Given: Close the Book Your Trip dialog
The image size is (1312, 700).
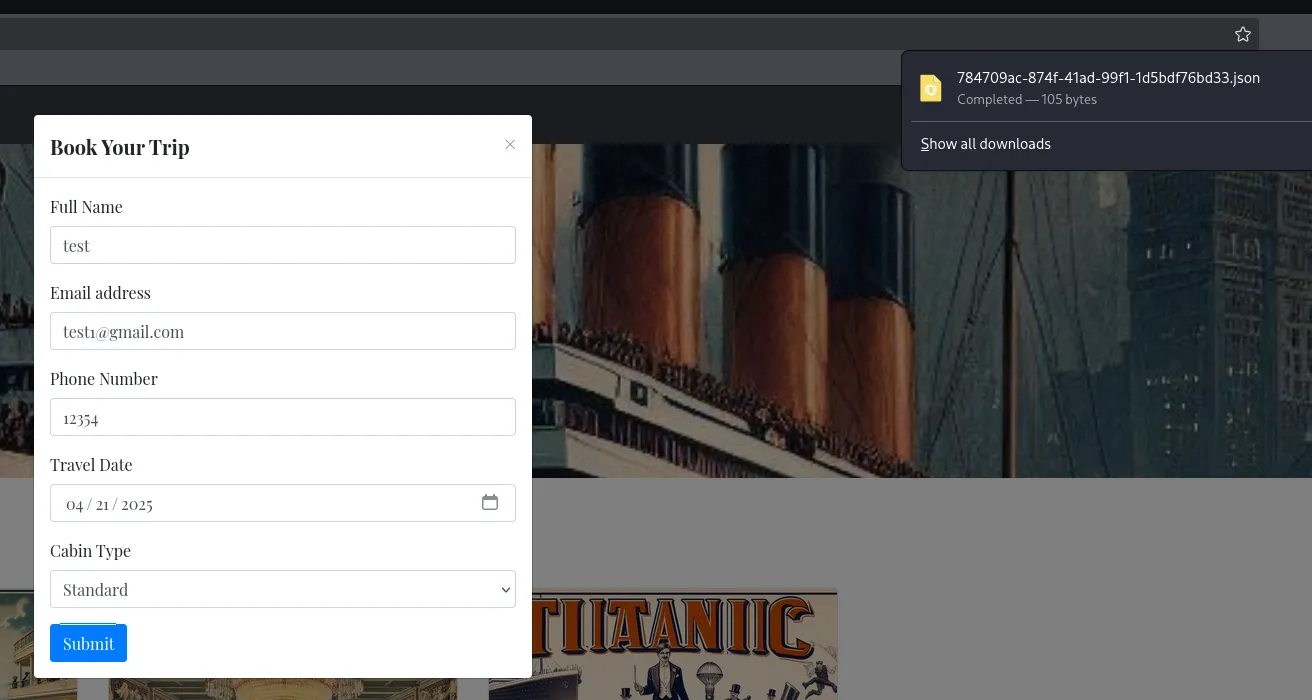Looking at the screenshot, I should pos(510,145).
